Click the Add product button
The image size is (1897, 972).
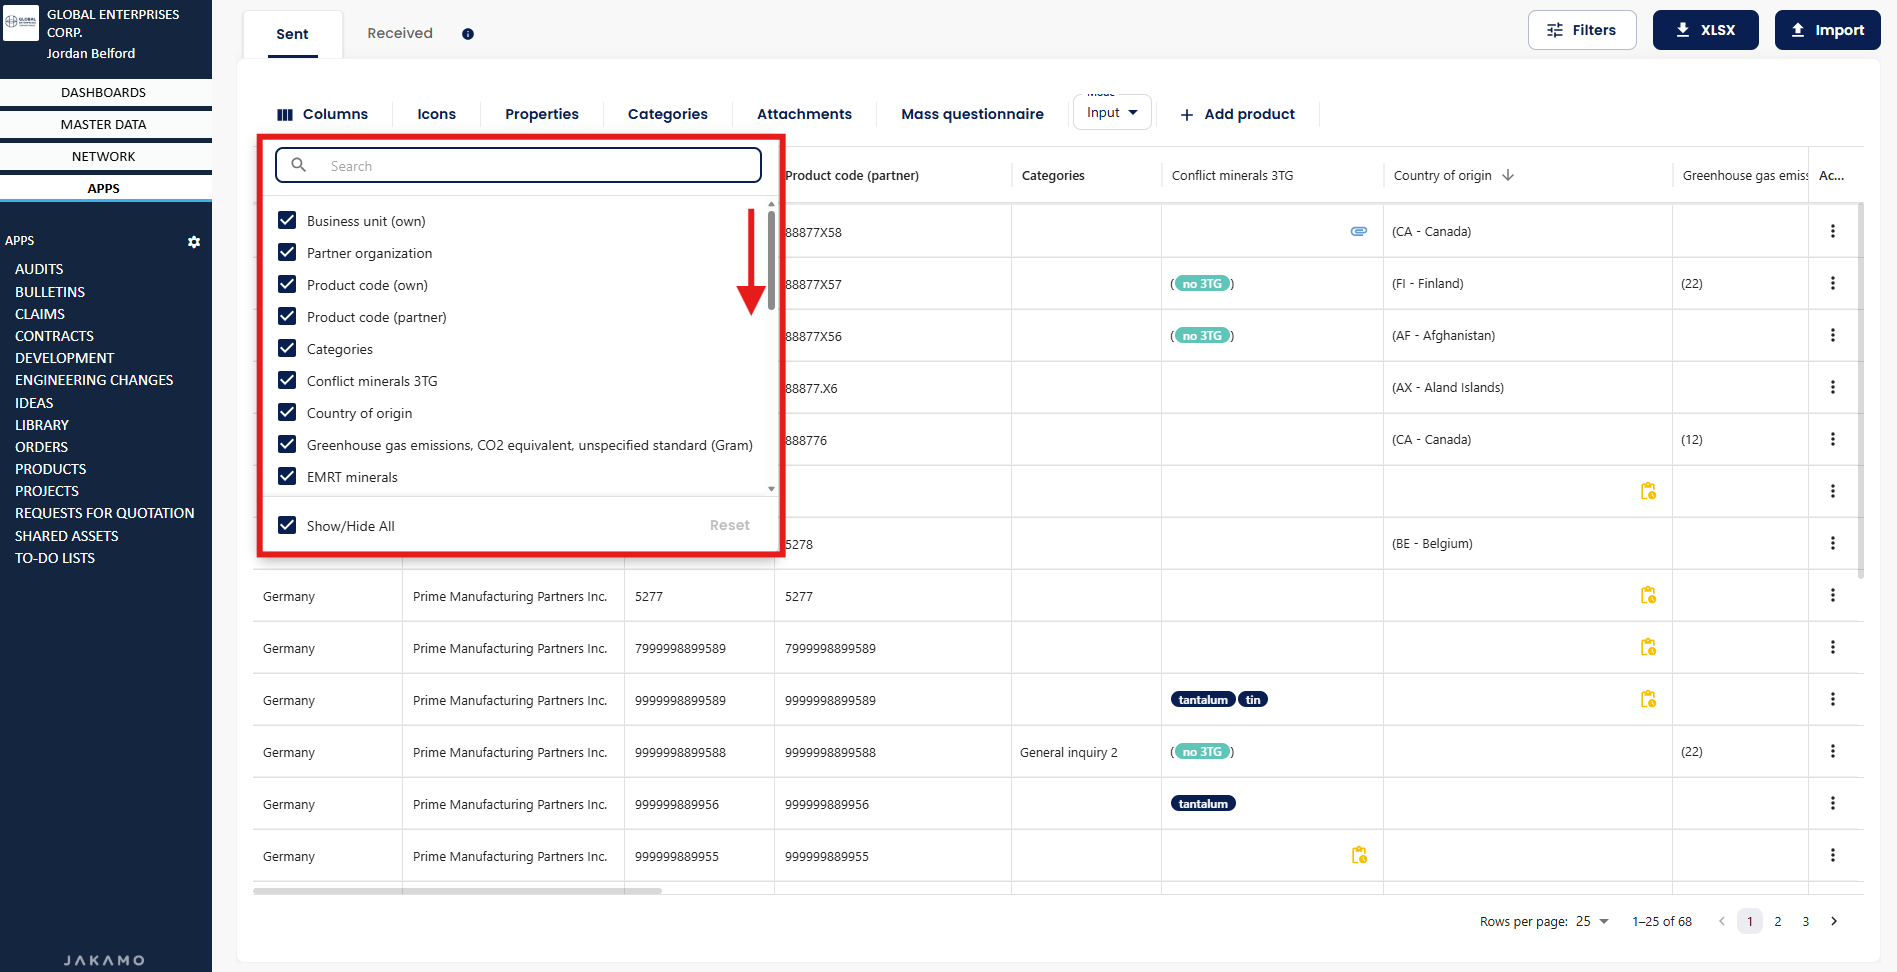click(x=1237, y=114)
